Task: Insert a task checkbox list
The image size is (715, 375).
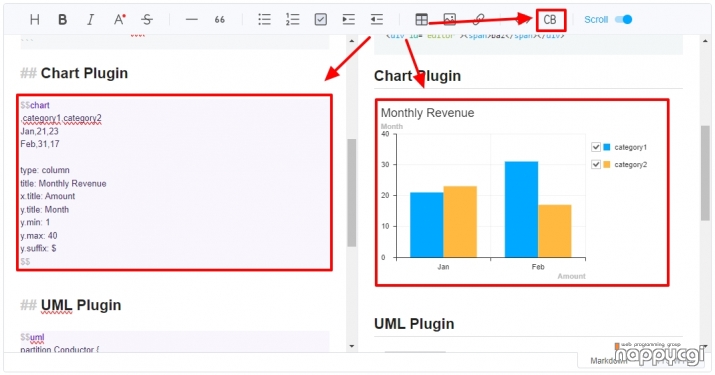Action: pyautogui.click(x=321, y=20)
